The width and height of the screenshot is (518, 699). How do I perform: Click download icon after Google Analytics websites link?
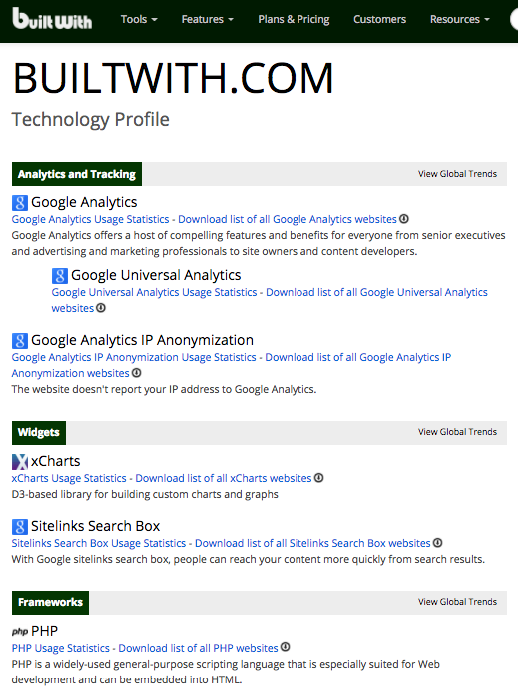coord(404,219)
